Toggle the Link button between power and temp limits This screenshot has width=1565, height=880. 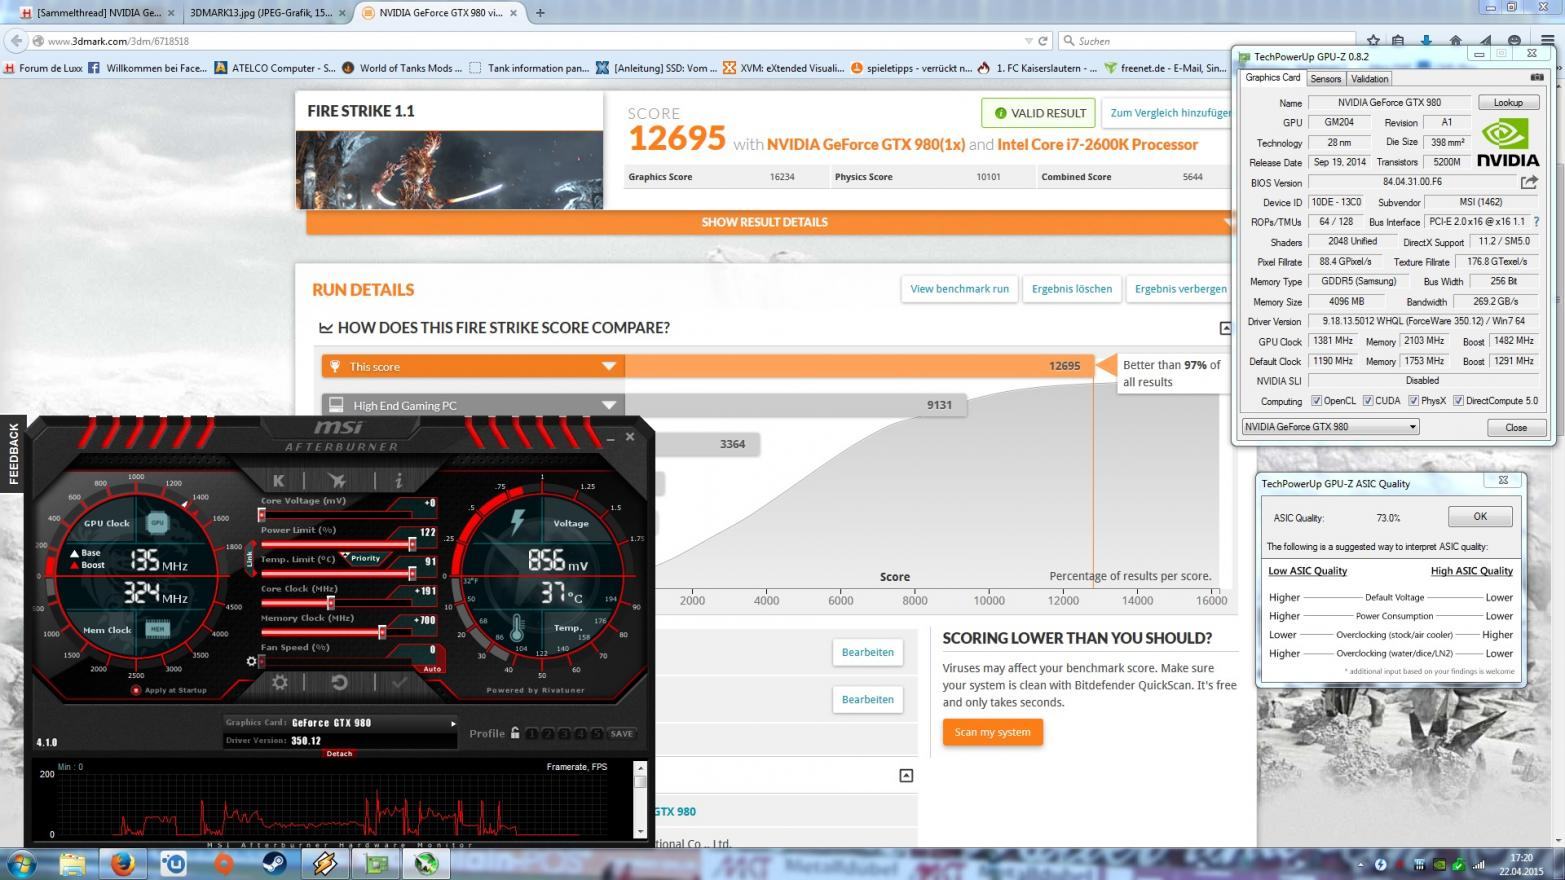pyautogui.click(x=250, y=558)
